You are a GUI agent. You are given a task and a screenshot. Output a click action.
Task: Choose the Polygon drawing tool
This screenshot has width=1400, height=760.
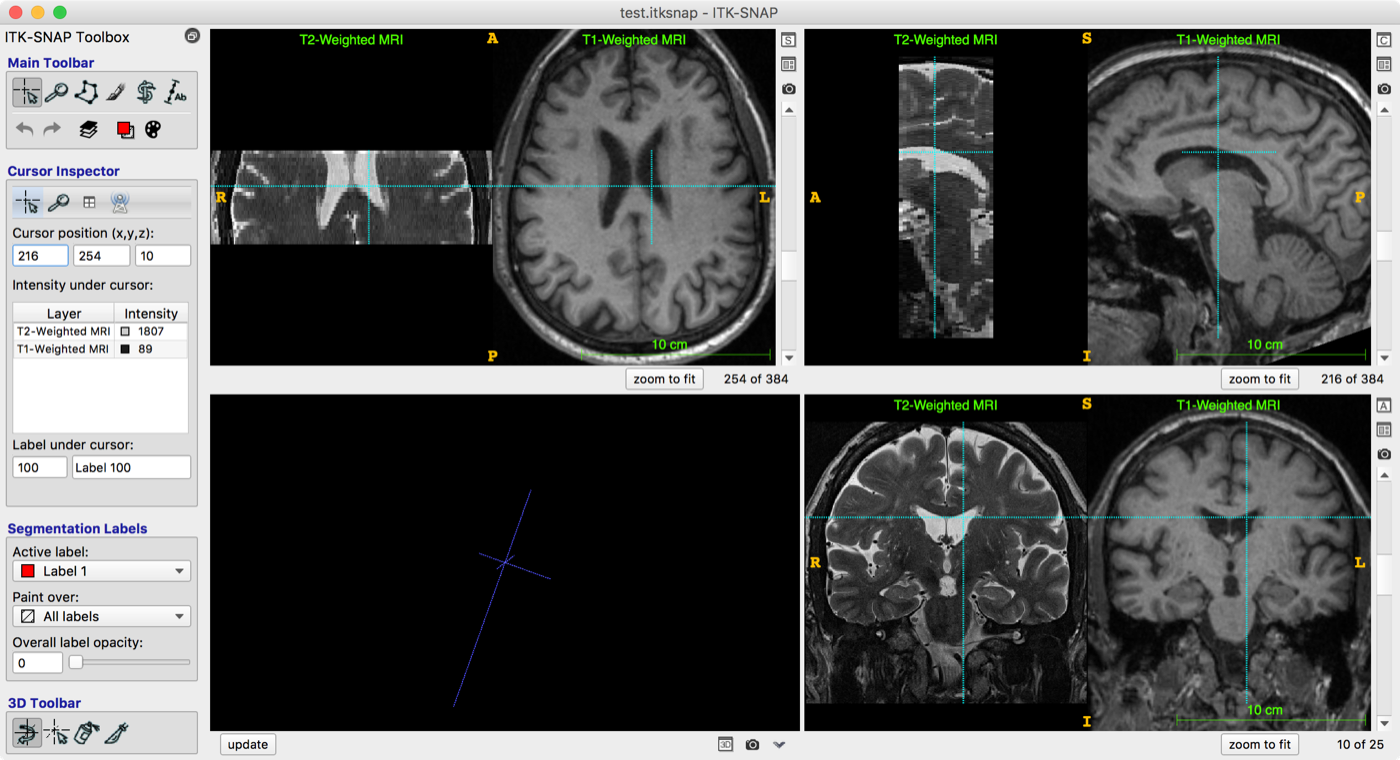pyautogui.click(x=87, y=93)
